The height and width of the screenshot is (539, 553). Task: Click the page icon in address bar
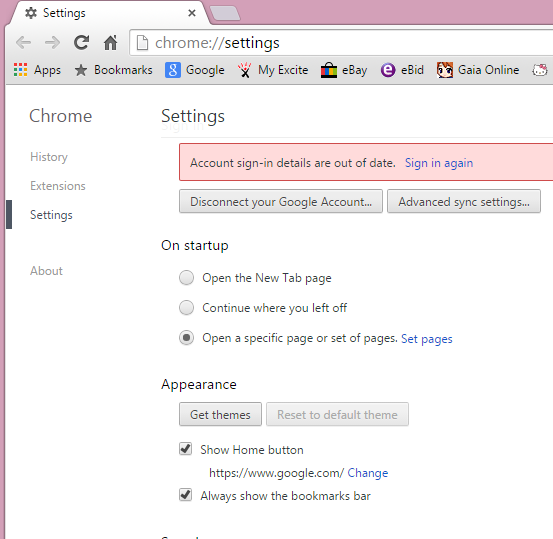tap(142, 43)
